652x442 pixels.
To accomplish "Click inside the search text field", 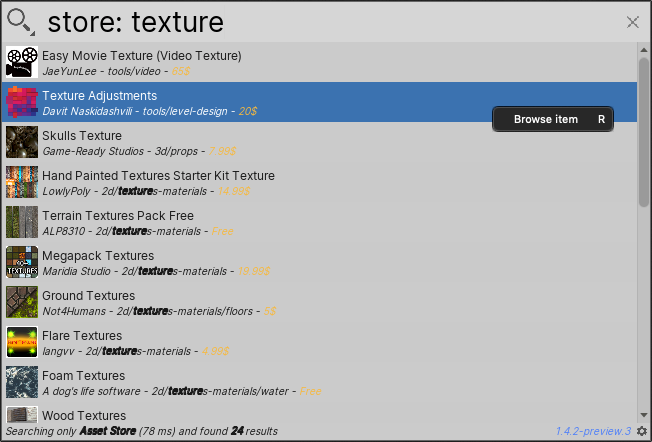I will 333,22.
